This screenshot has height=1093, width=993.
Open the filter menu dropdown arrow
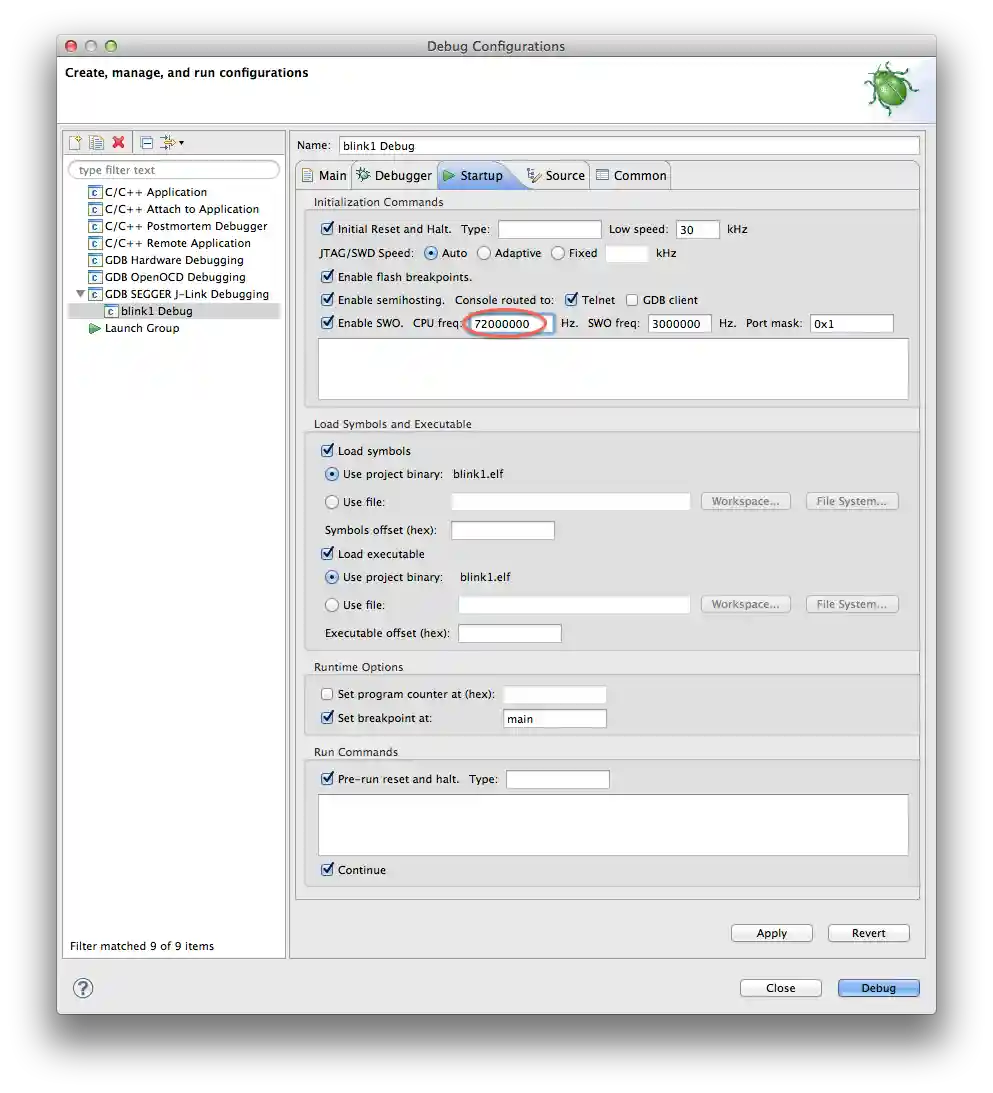[x=181, y=142]
